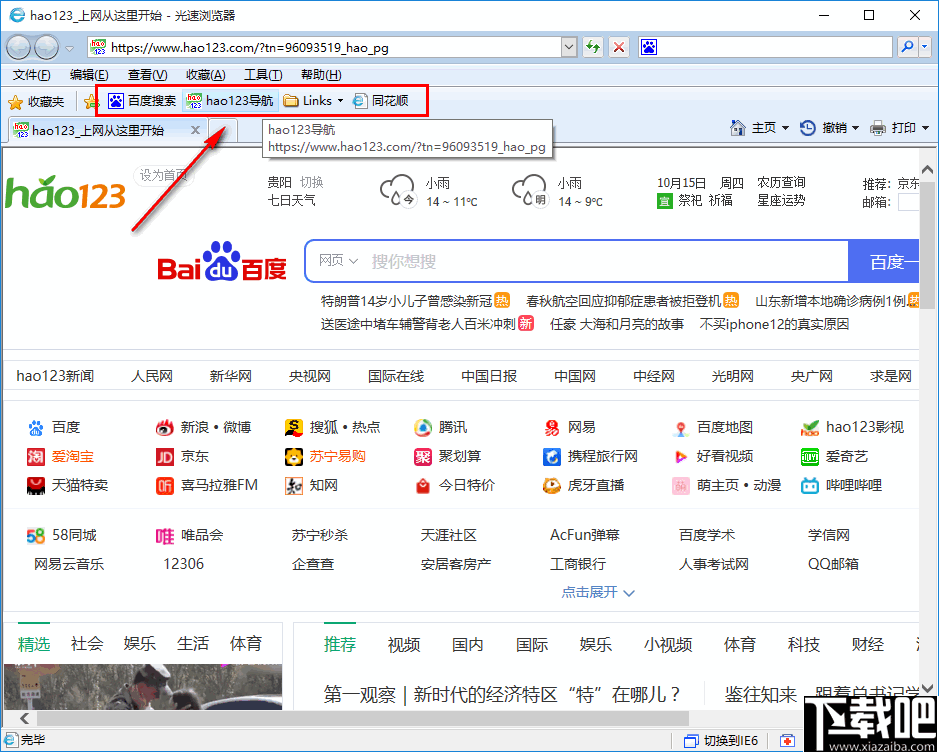Open the 工具(T) menu
939x752 pixels.
click(263, 75)
